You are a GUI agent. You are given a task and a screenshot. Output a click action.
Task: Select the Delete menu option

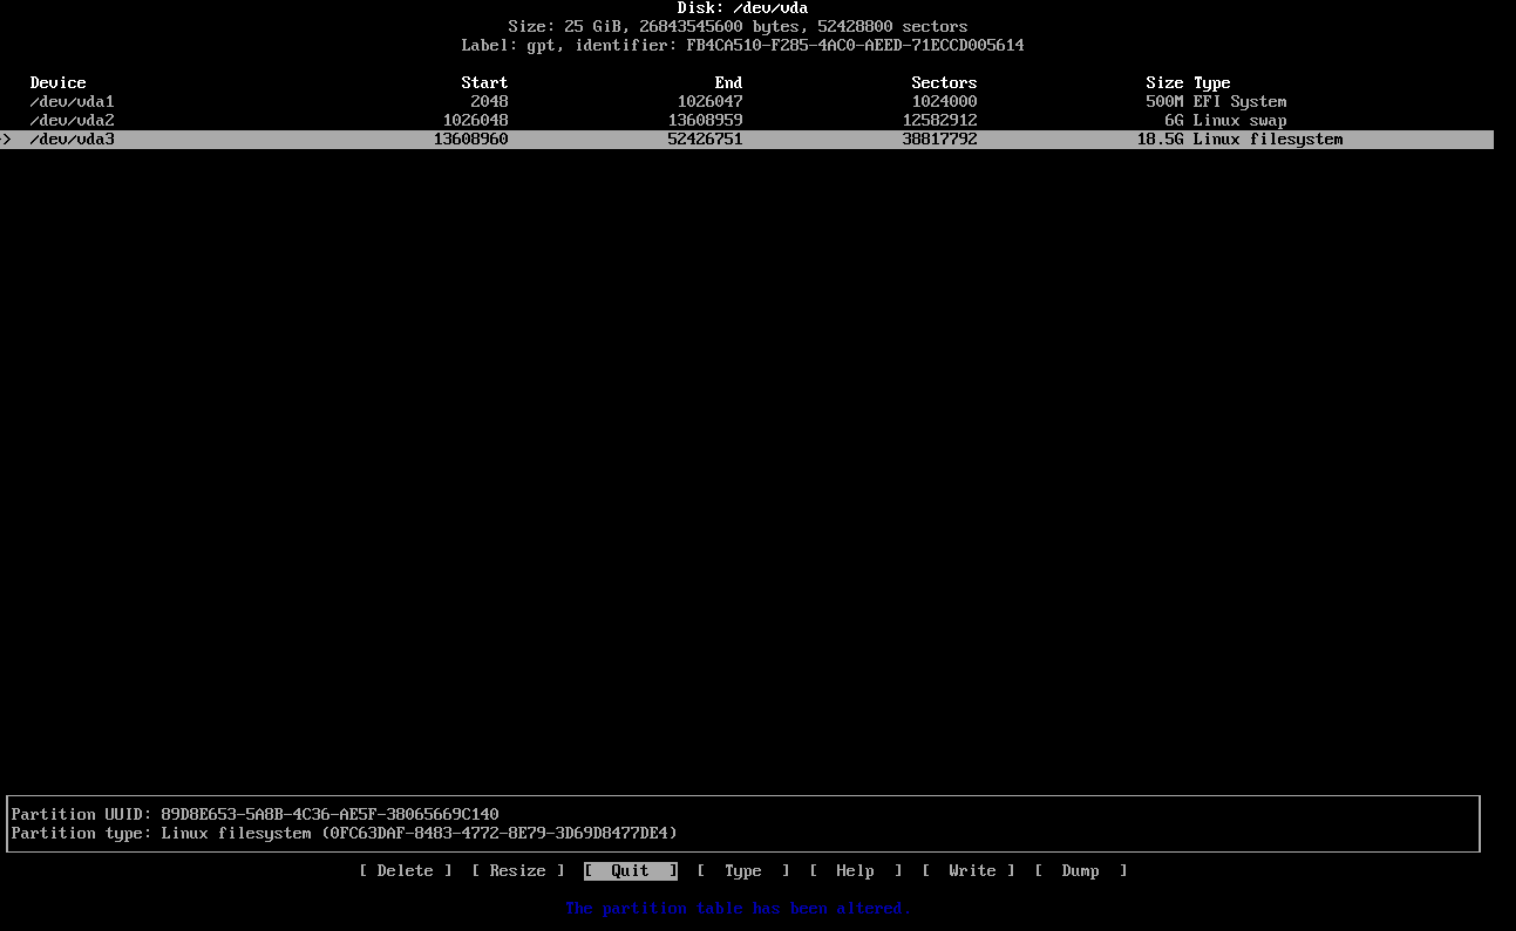(405, 871)
